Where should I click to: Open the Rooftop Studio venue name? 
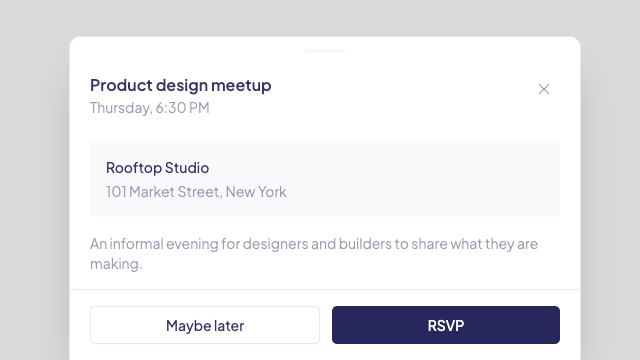[x=158, y=168]
